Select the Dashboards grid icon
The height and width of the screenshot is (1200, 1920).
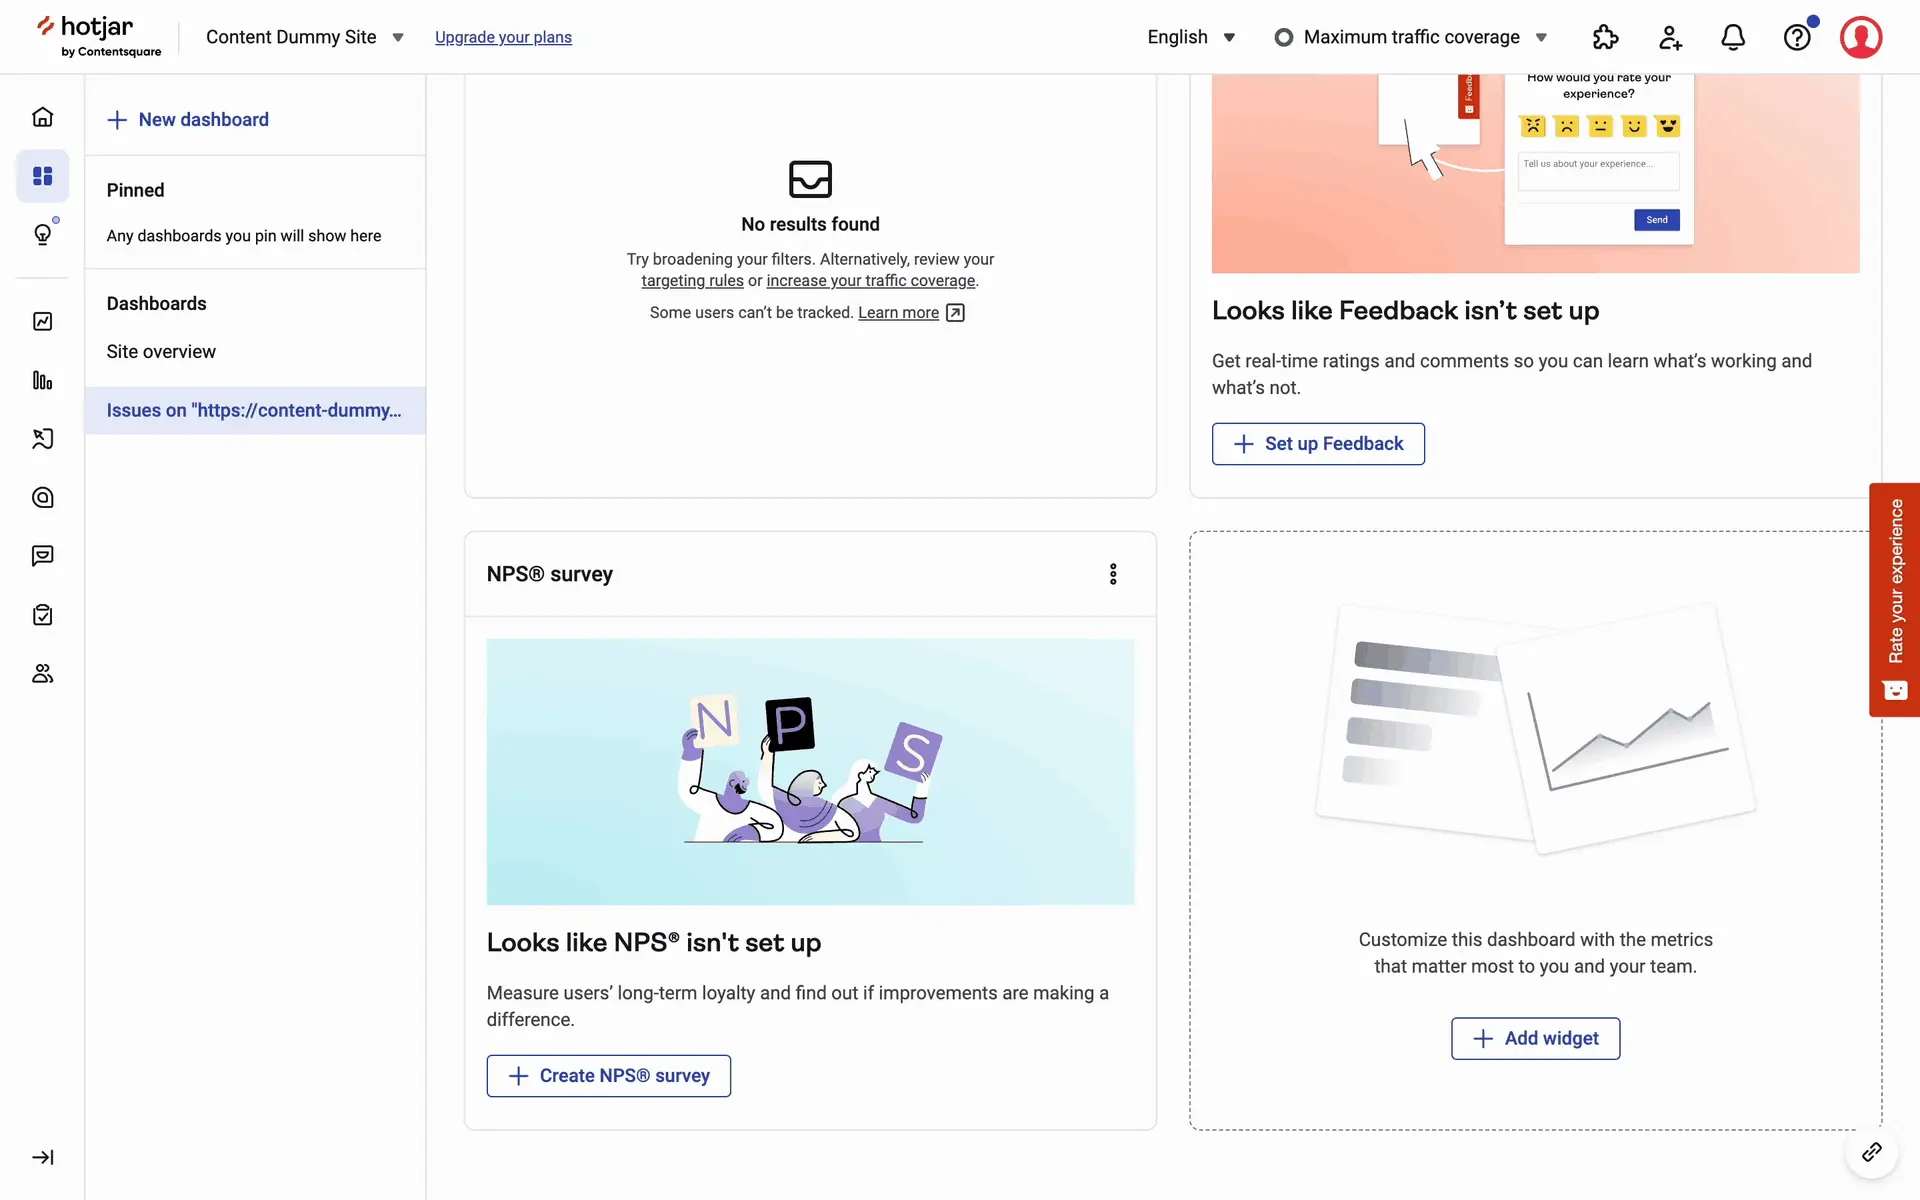click(x=42, y=176)
